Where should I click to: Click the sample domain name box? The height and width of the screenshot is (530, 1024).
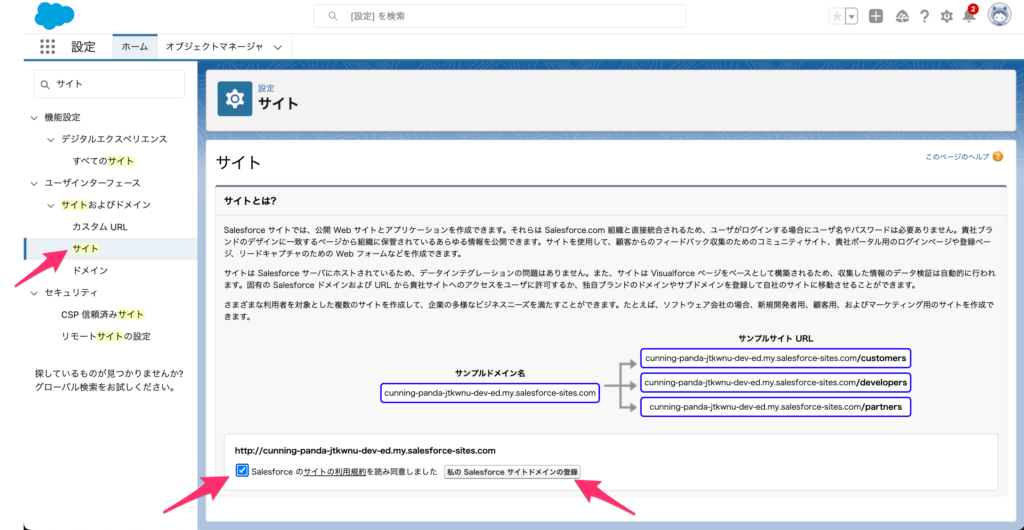[490, 392]
